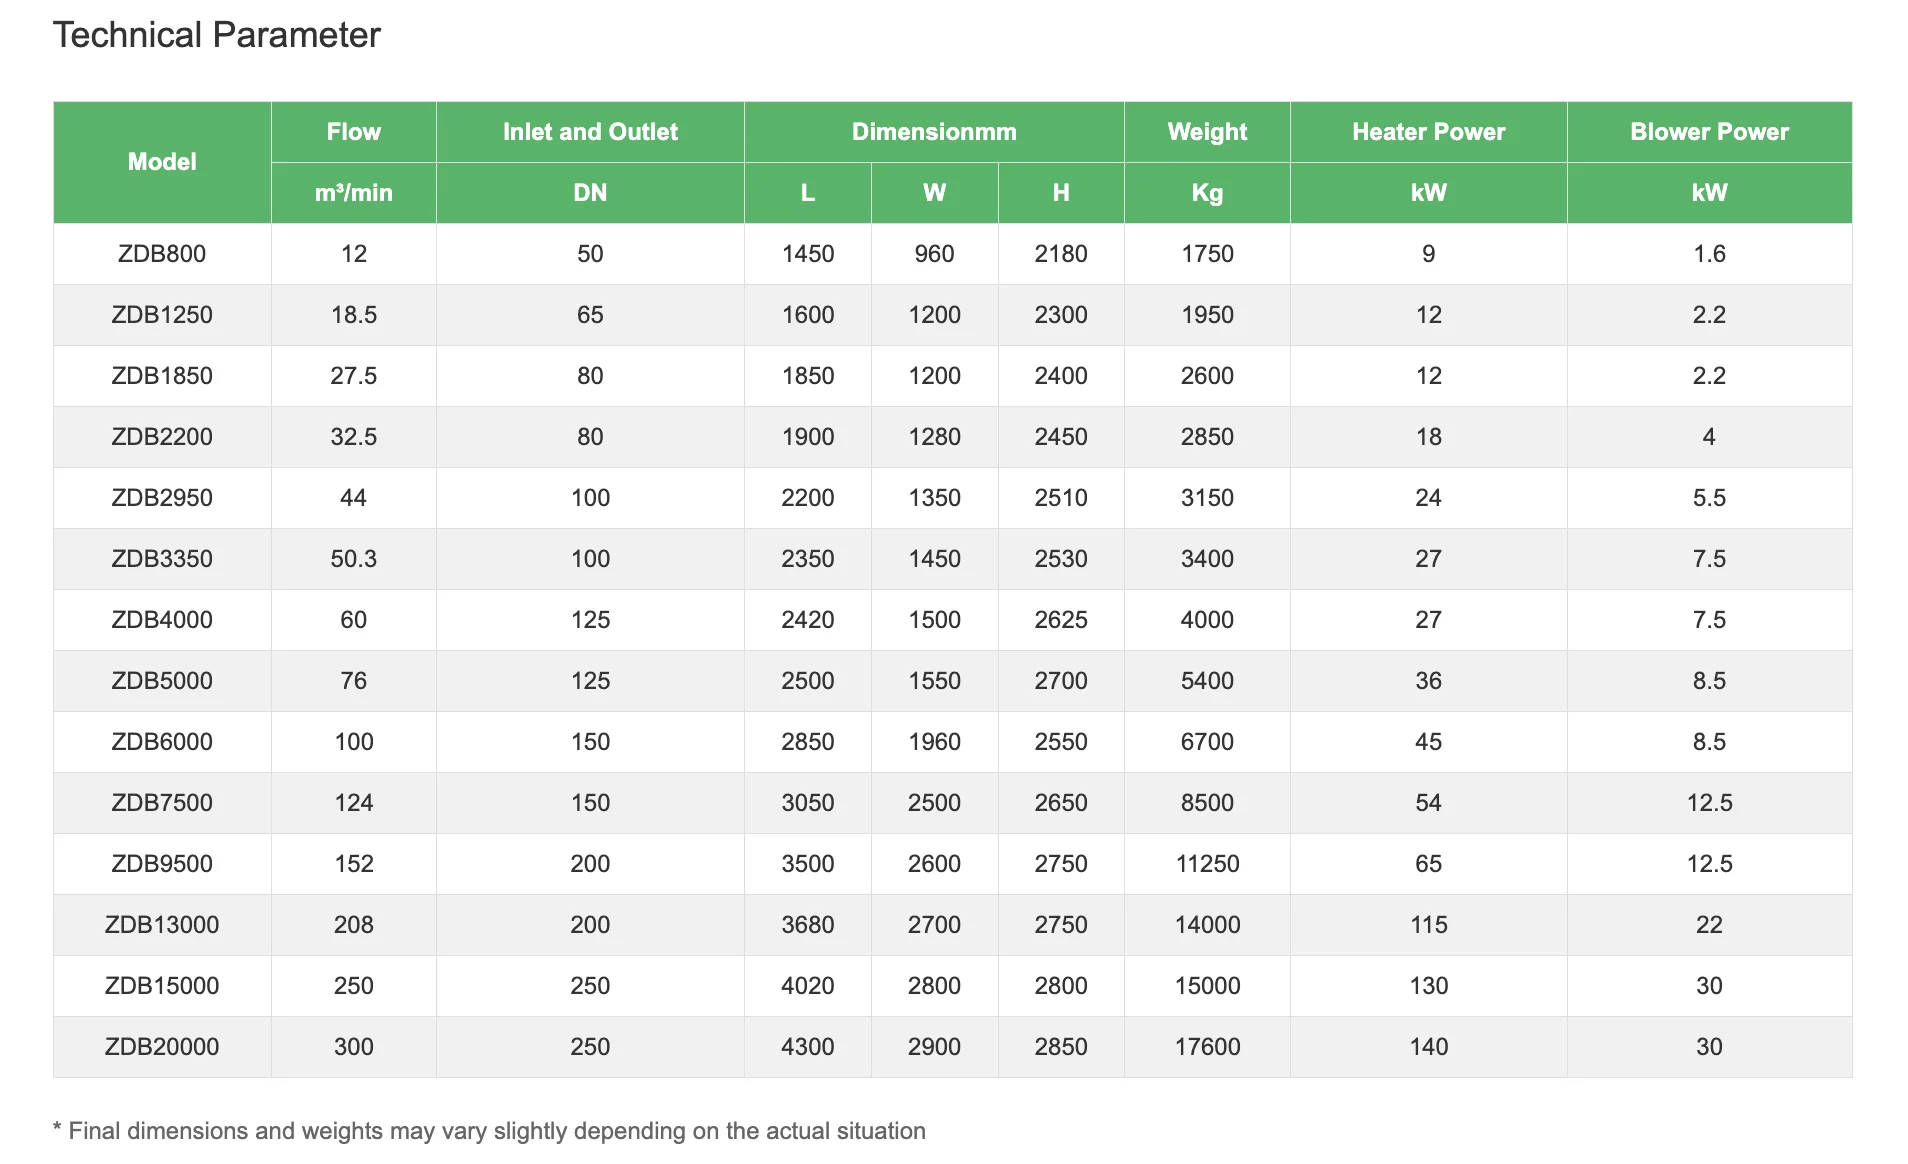Click the 11250 weight value
1908x1164 pixels.
click(1207, 864)
